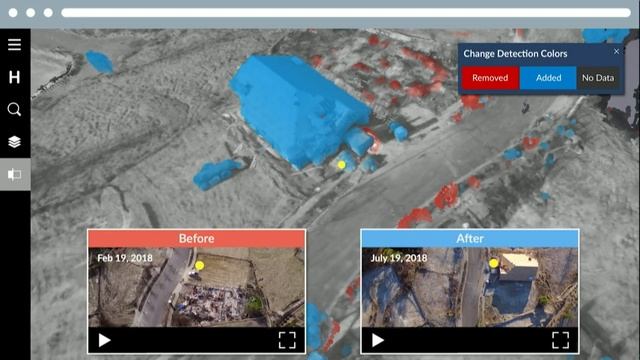Play the Before video

(x=104, y=340)
